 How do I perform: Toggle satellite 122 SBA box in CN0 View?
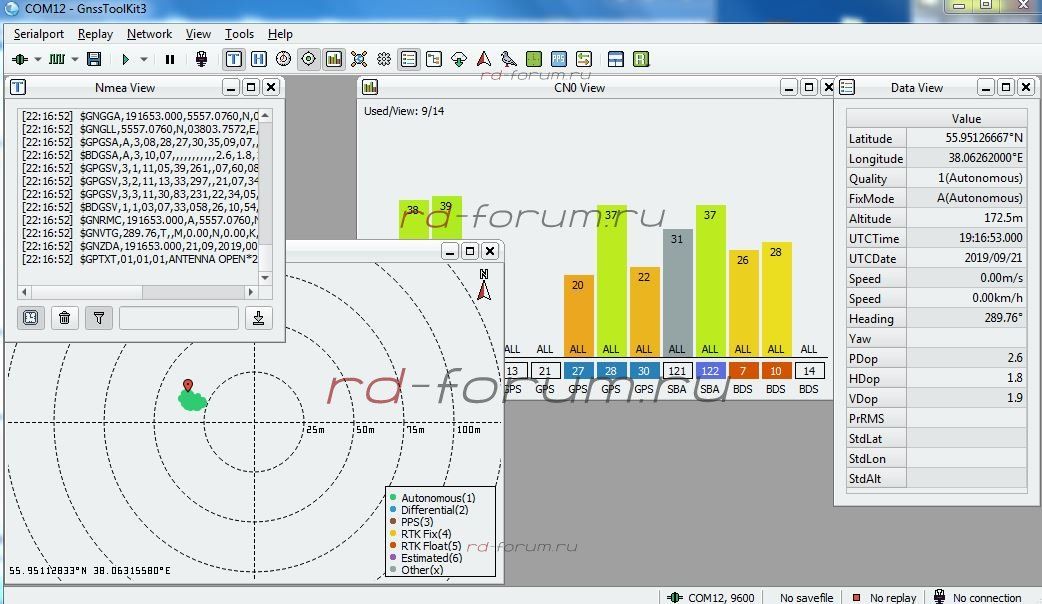click(710, 371)
